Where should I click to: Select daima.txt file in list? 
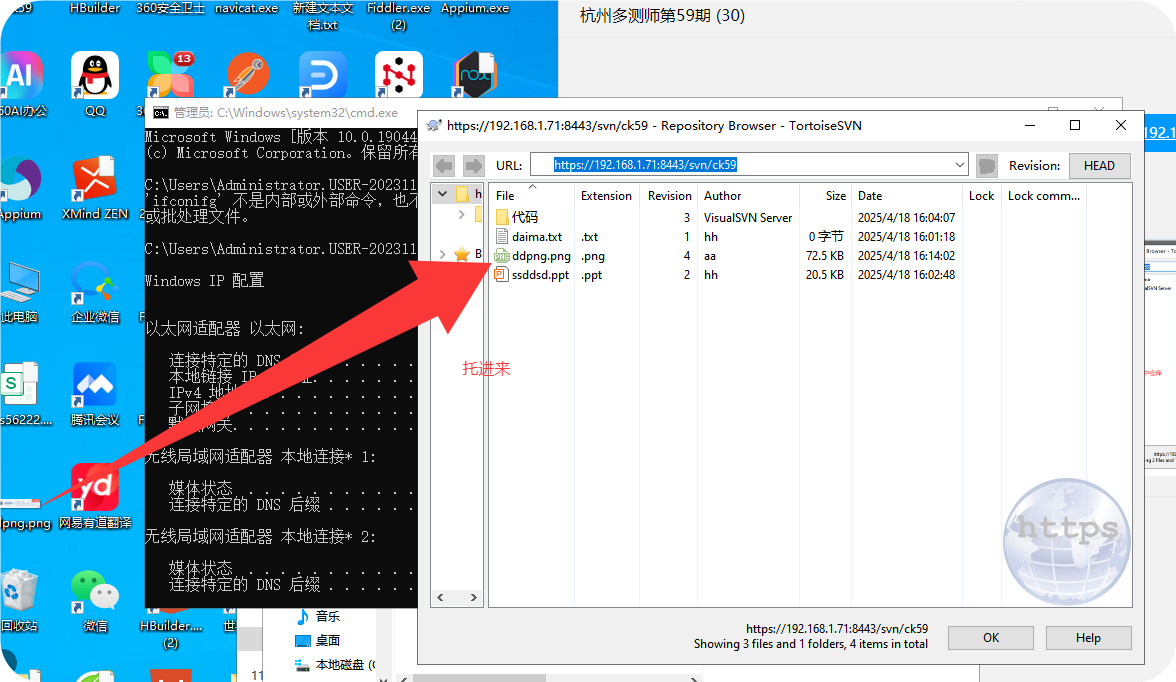click(537, 236)
